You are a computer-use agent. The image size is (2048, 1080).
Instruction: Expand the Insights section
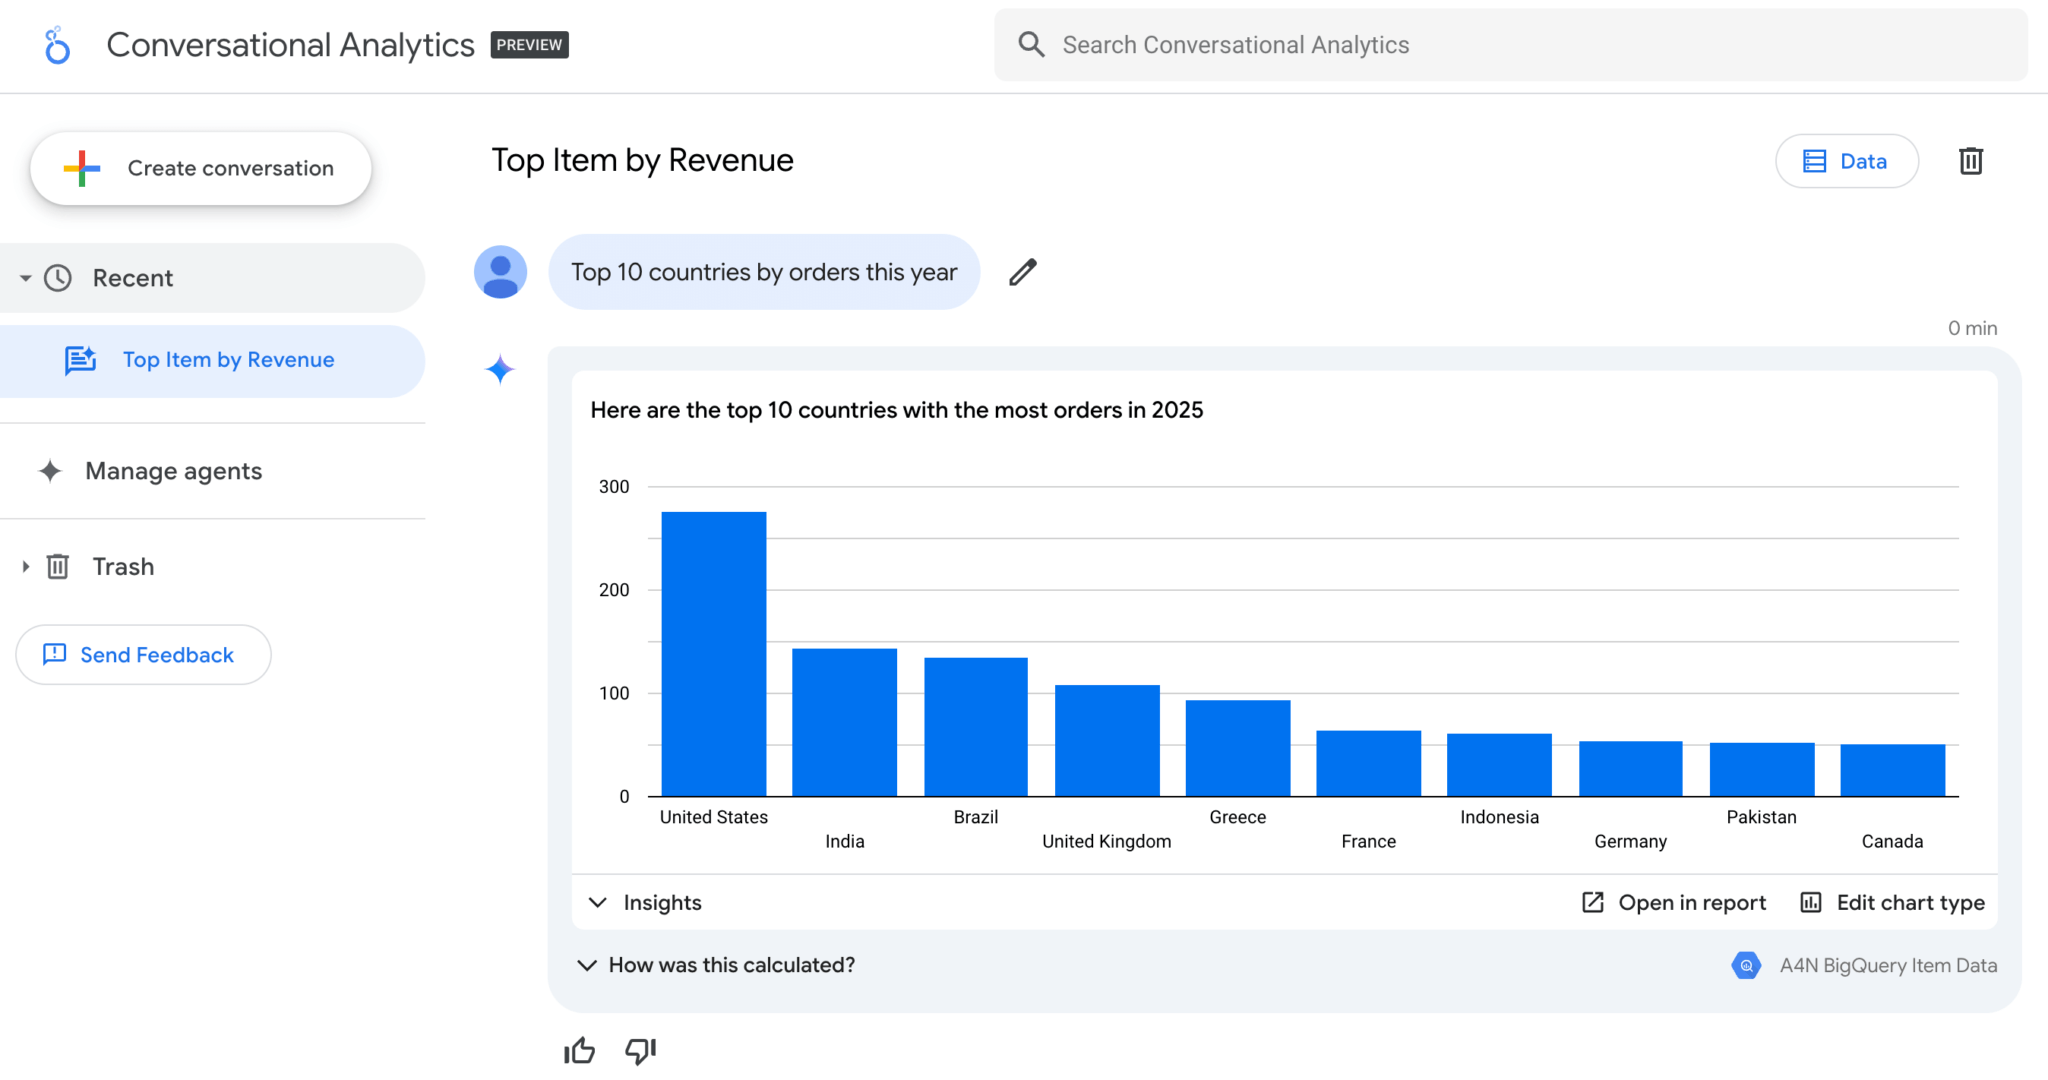645,902
